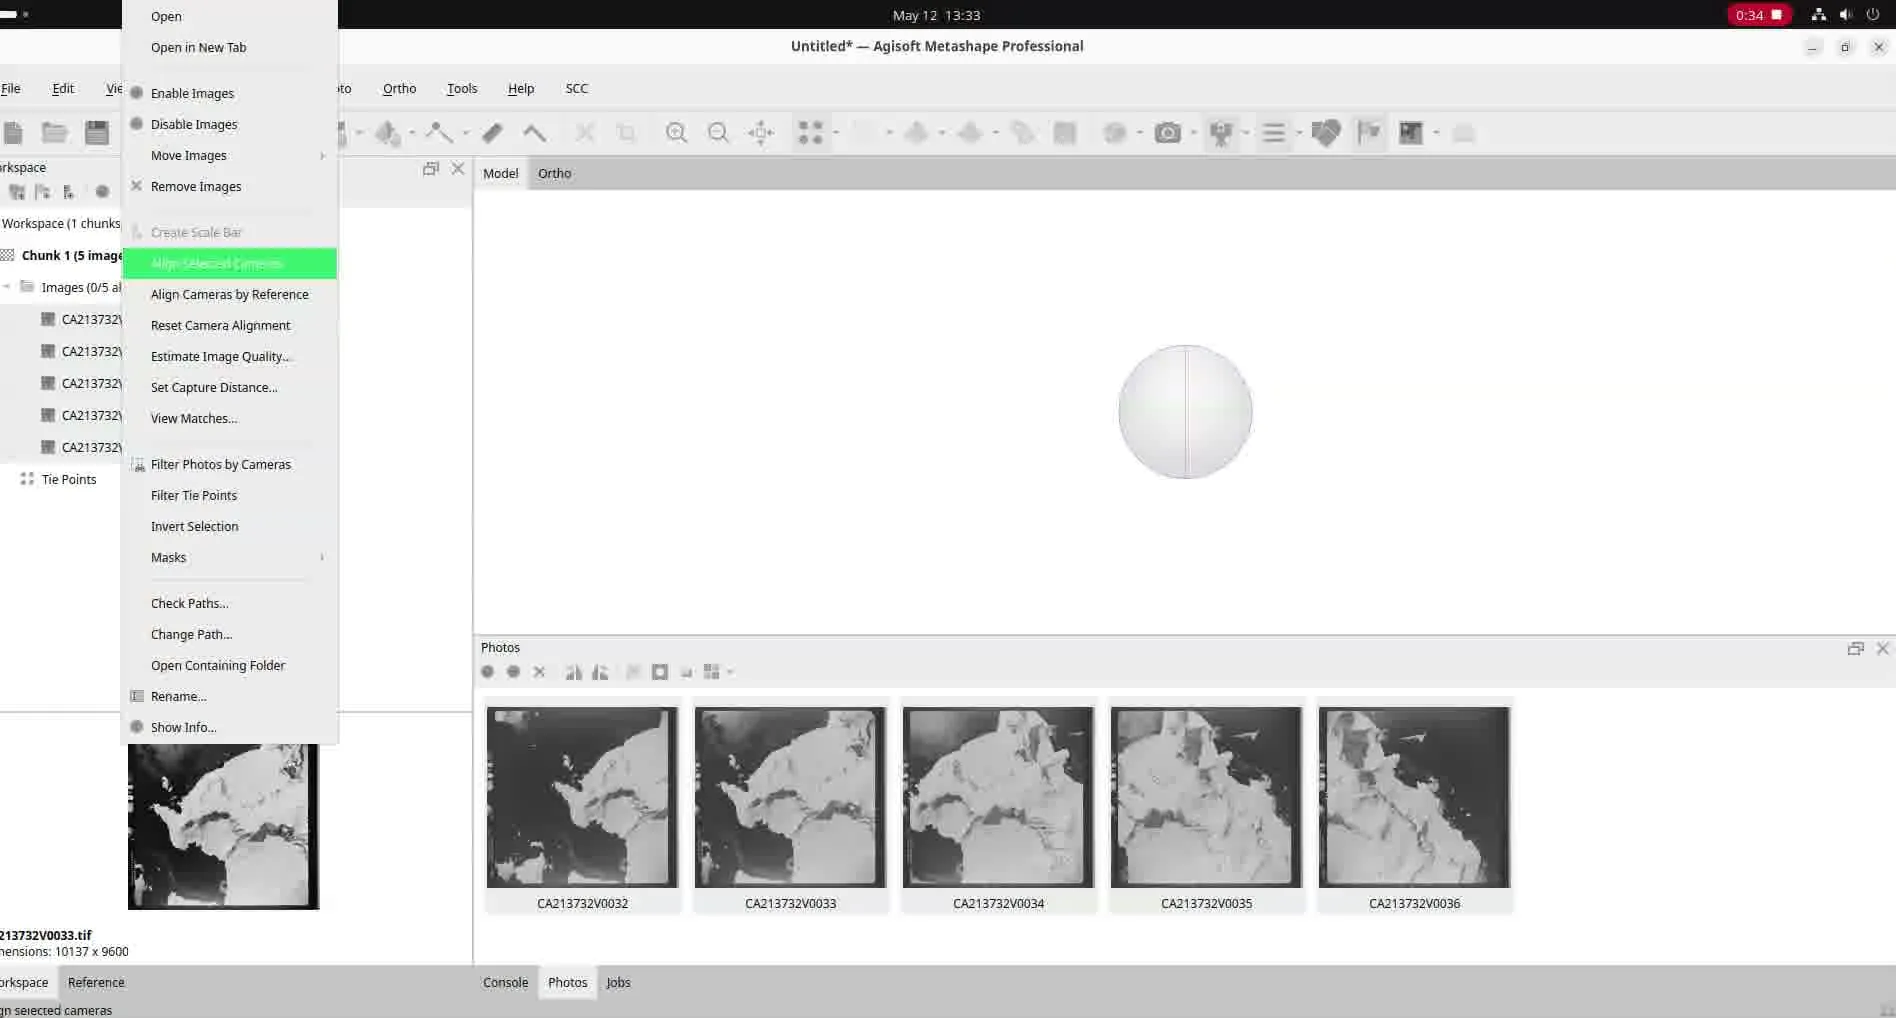Open dropdown arrow next to point cloud icon
1896x1018 pixels.
[x=836, y=133]
